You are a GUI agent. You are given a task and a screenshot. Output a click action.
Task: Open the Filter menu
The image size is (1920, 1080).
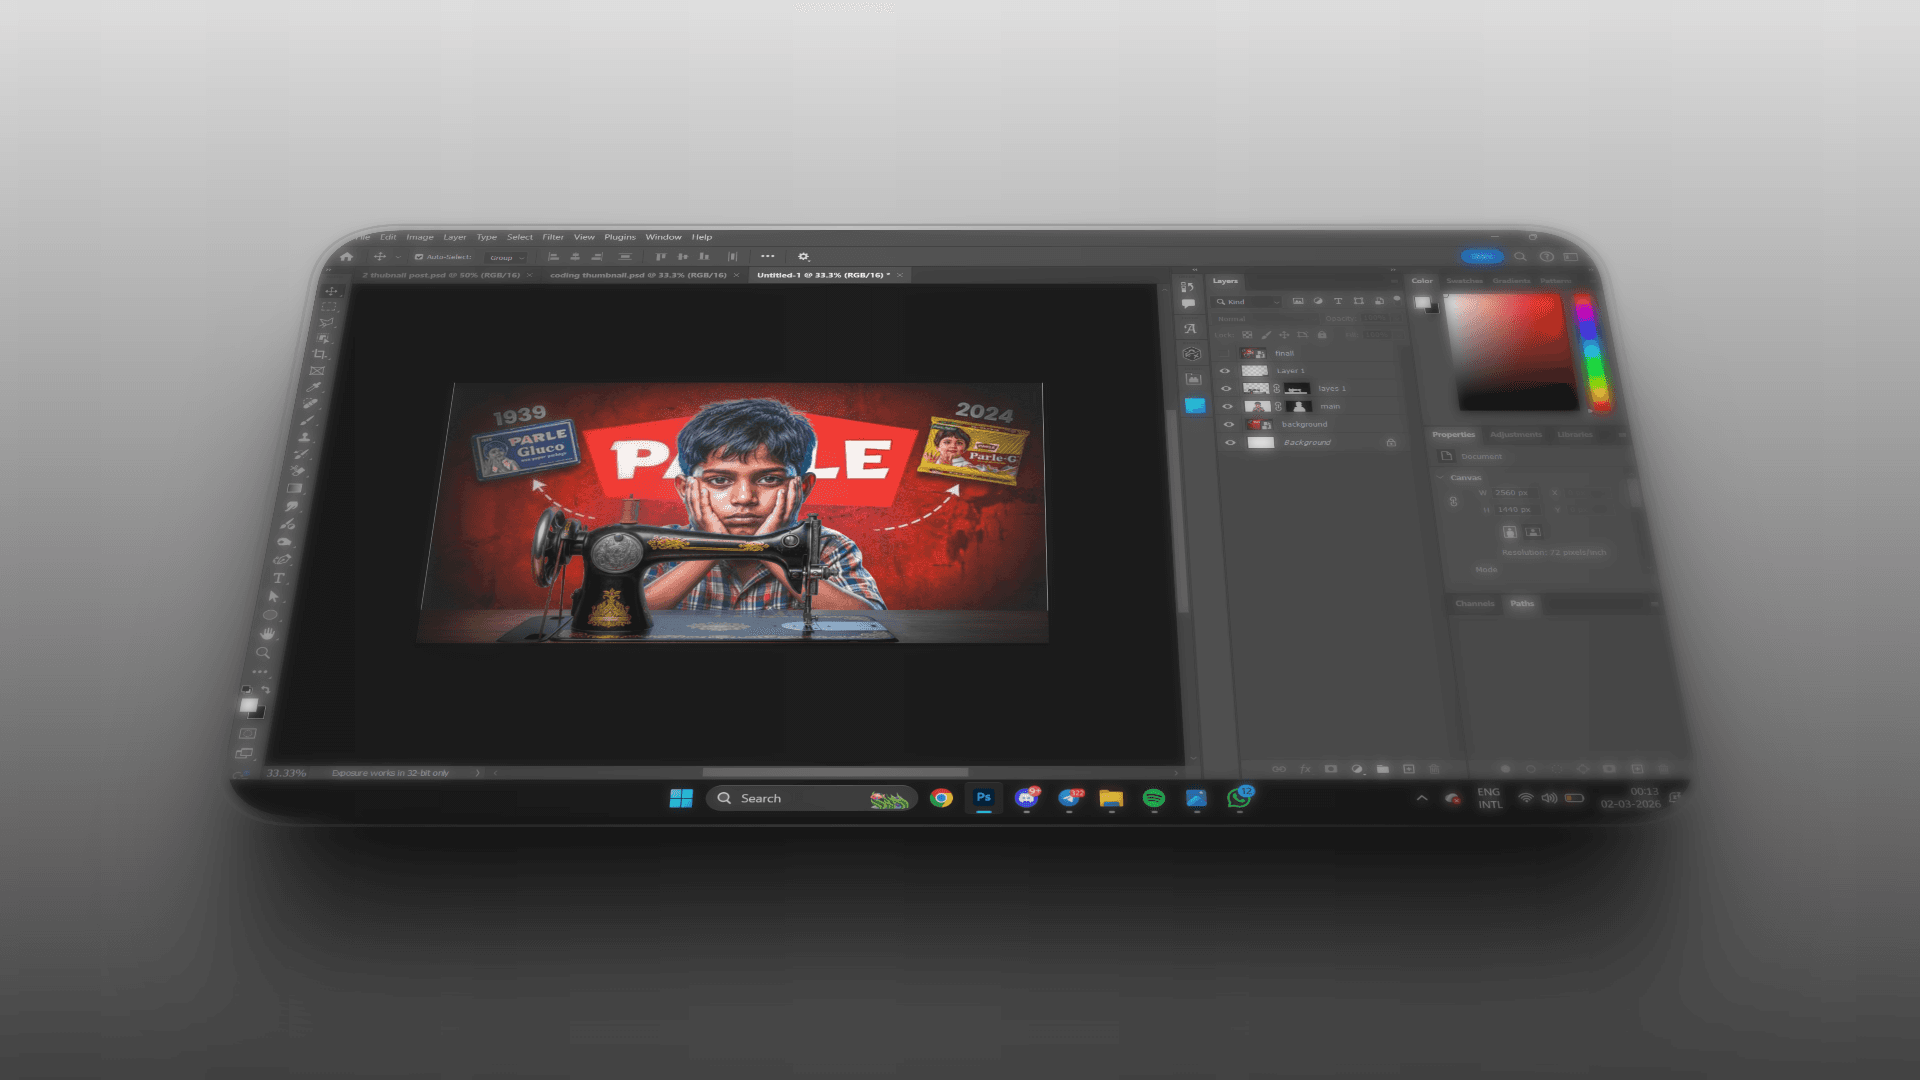click(553, 237)
